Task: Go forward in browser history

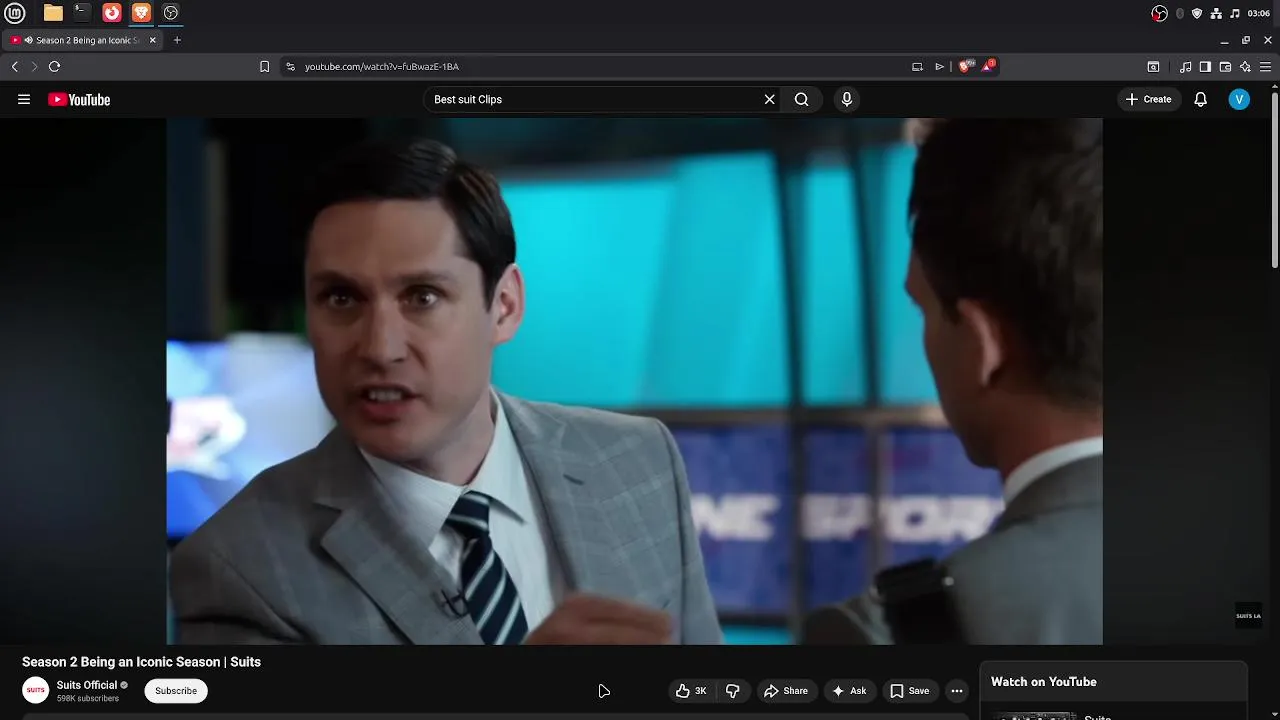Action: click(34, 66)
